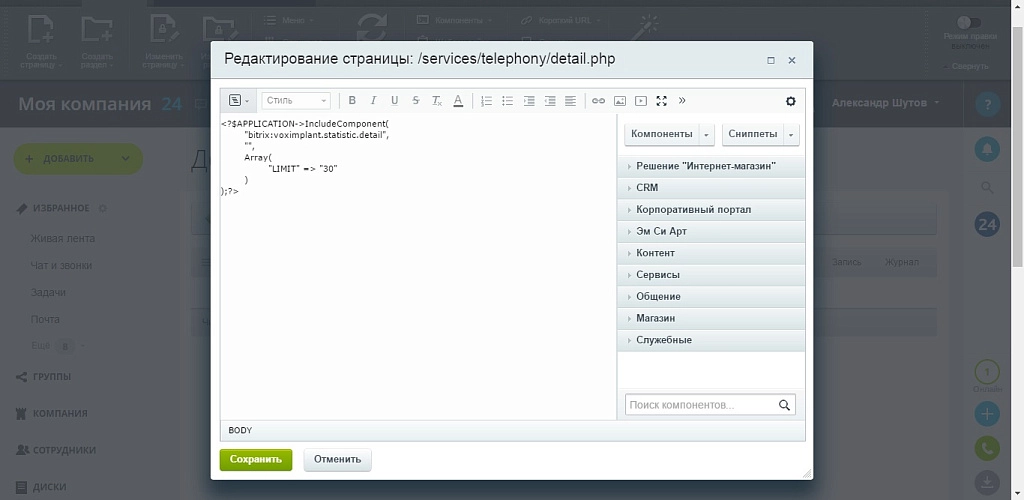Expand the Сервисы section
This screenshot has width=1024, height=500.
click(x=711, y=275)
